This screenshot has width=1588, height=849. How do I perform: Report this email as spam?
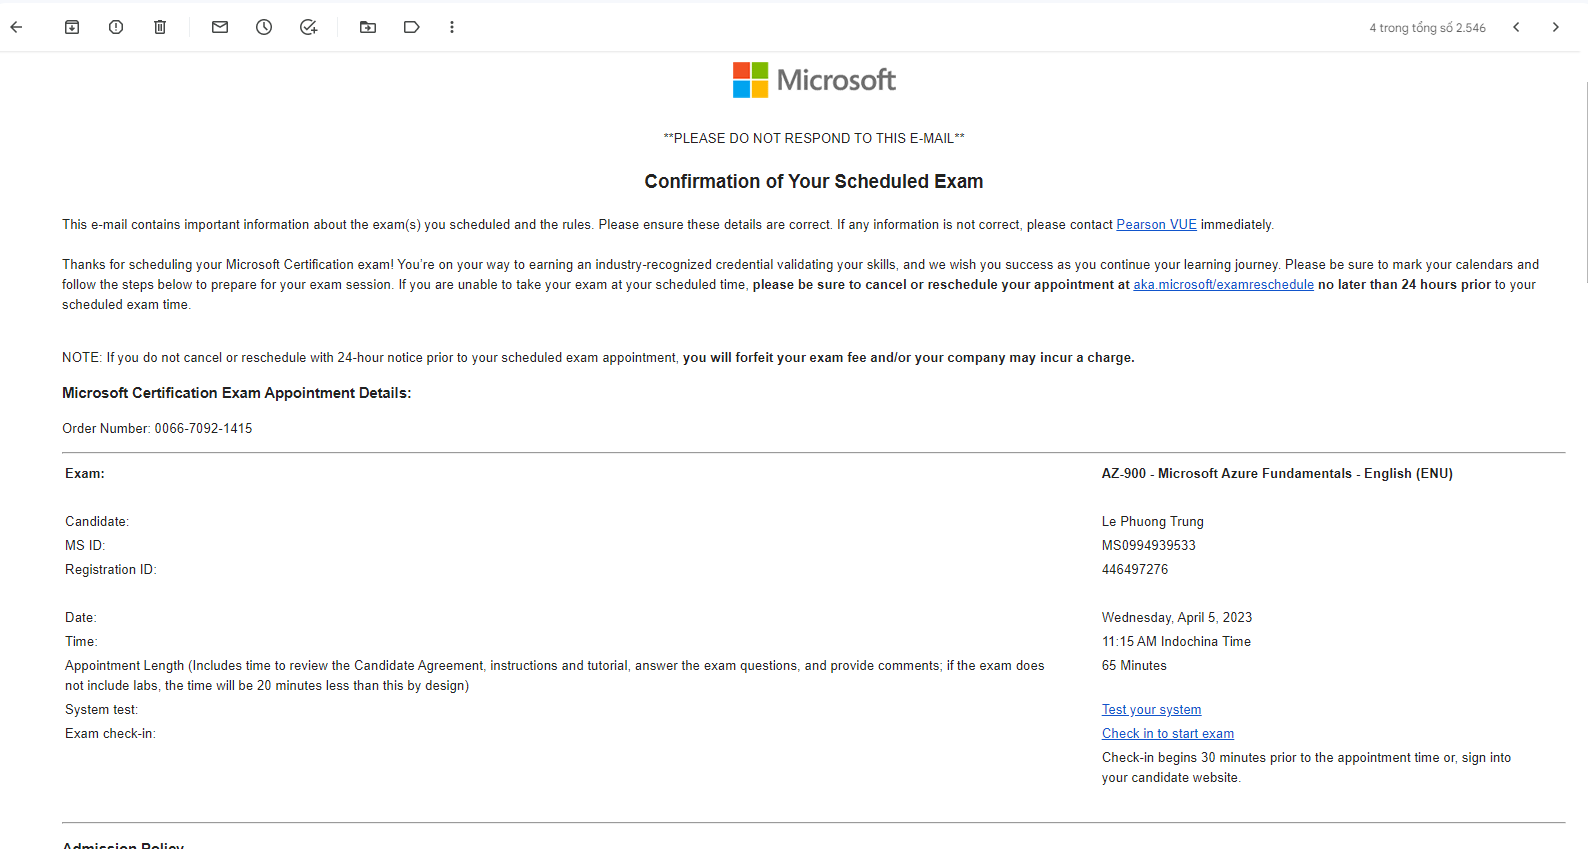(x=116, y=27)
